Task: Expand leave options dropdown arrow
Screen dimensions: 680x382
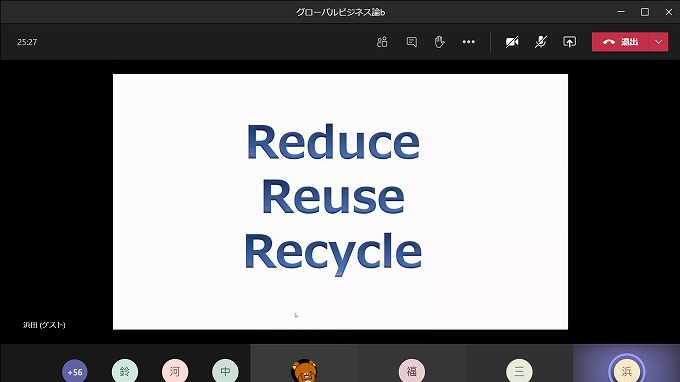Action: tap(658, 42)
